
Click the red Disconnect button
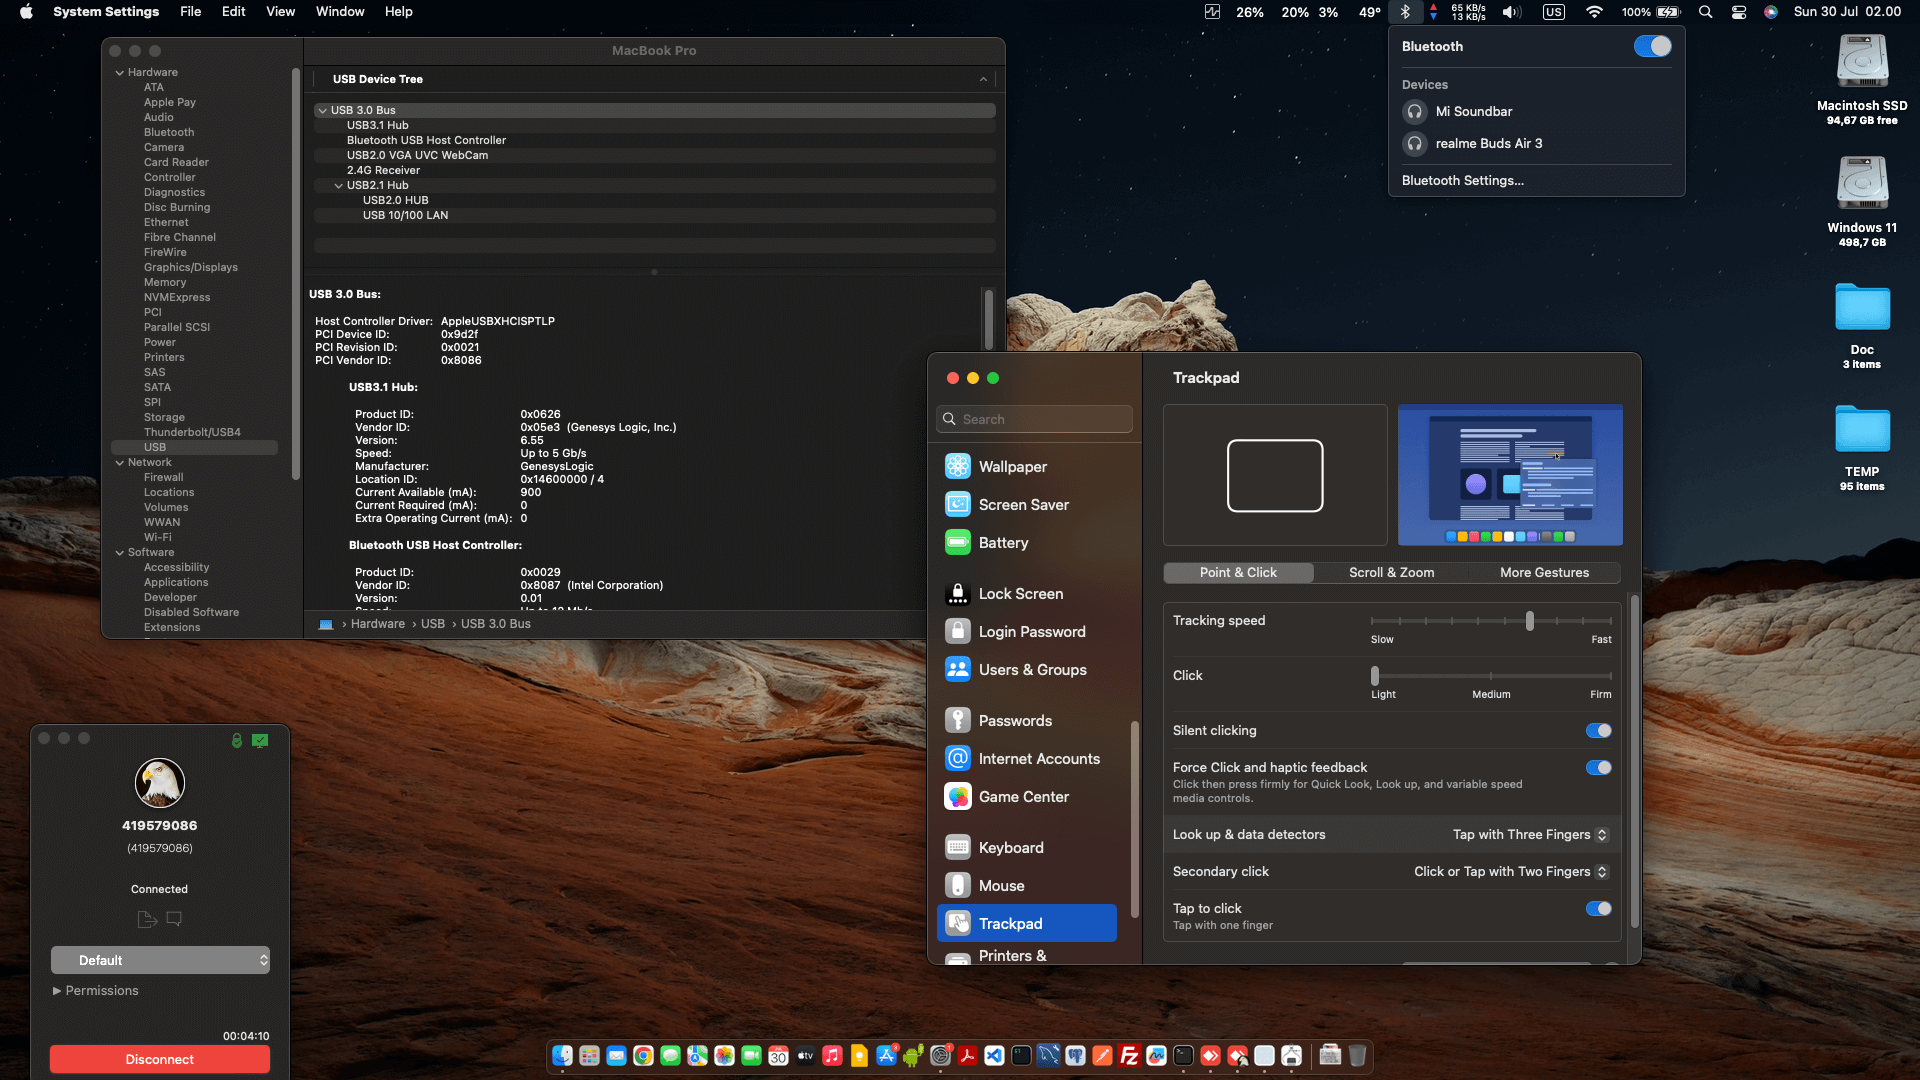160,1059
